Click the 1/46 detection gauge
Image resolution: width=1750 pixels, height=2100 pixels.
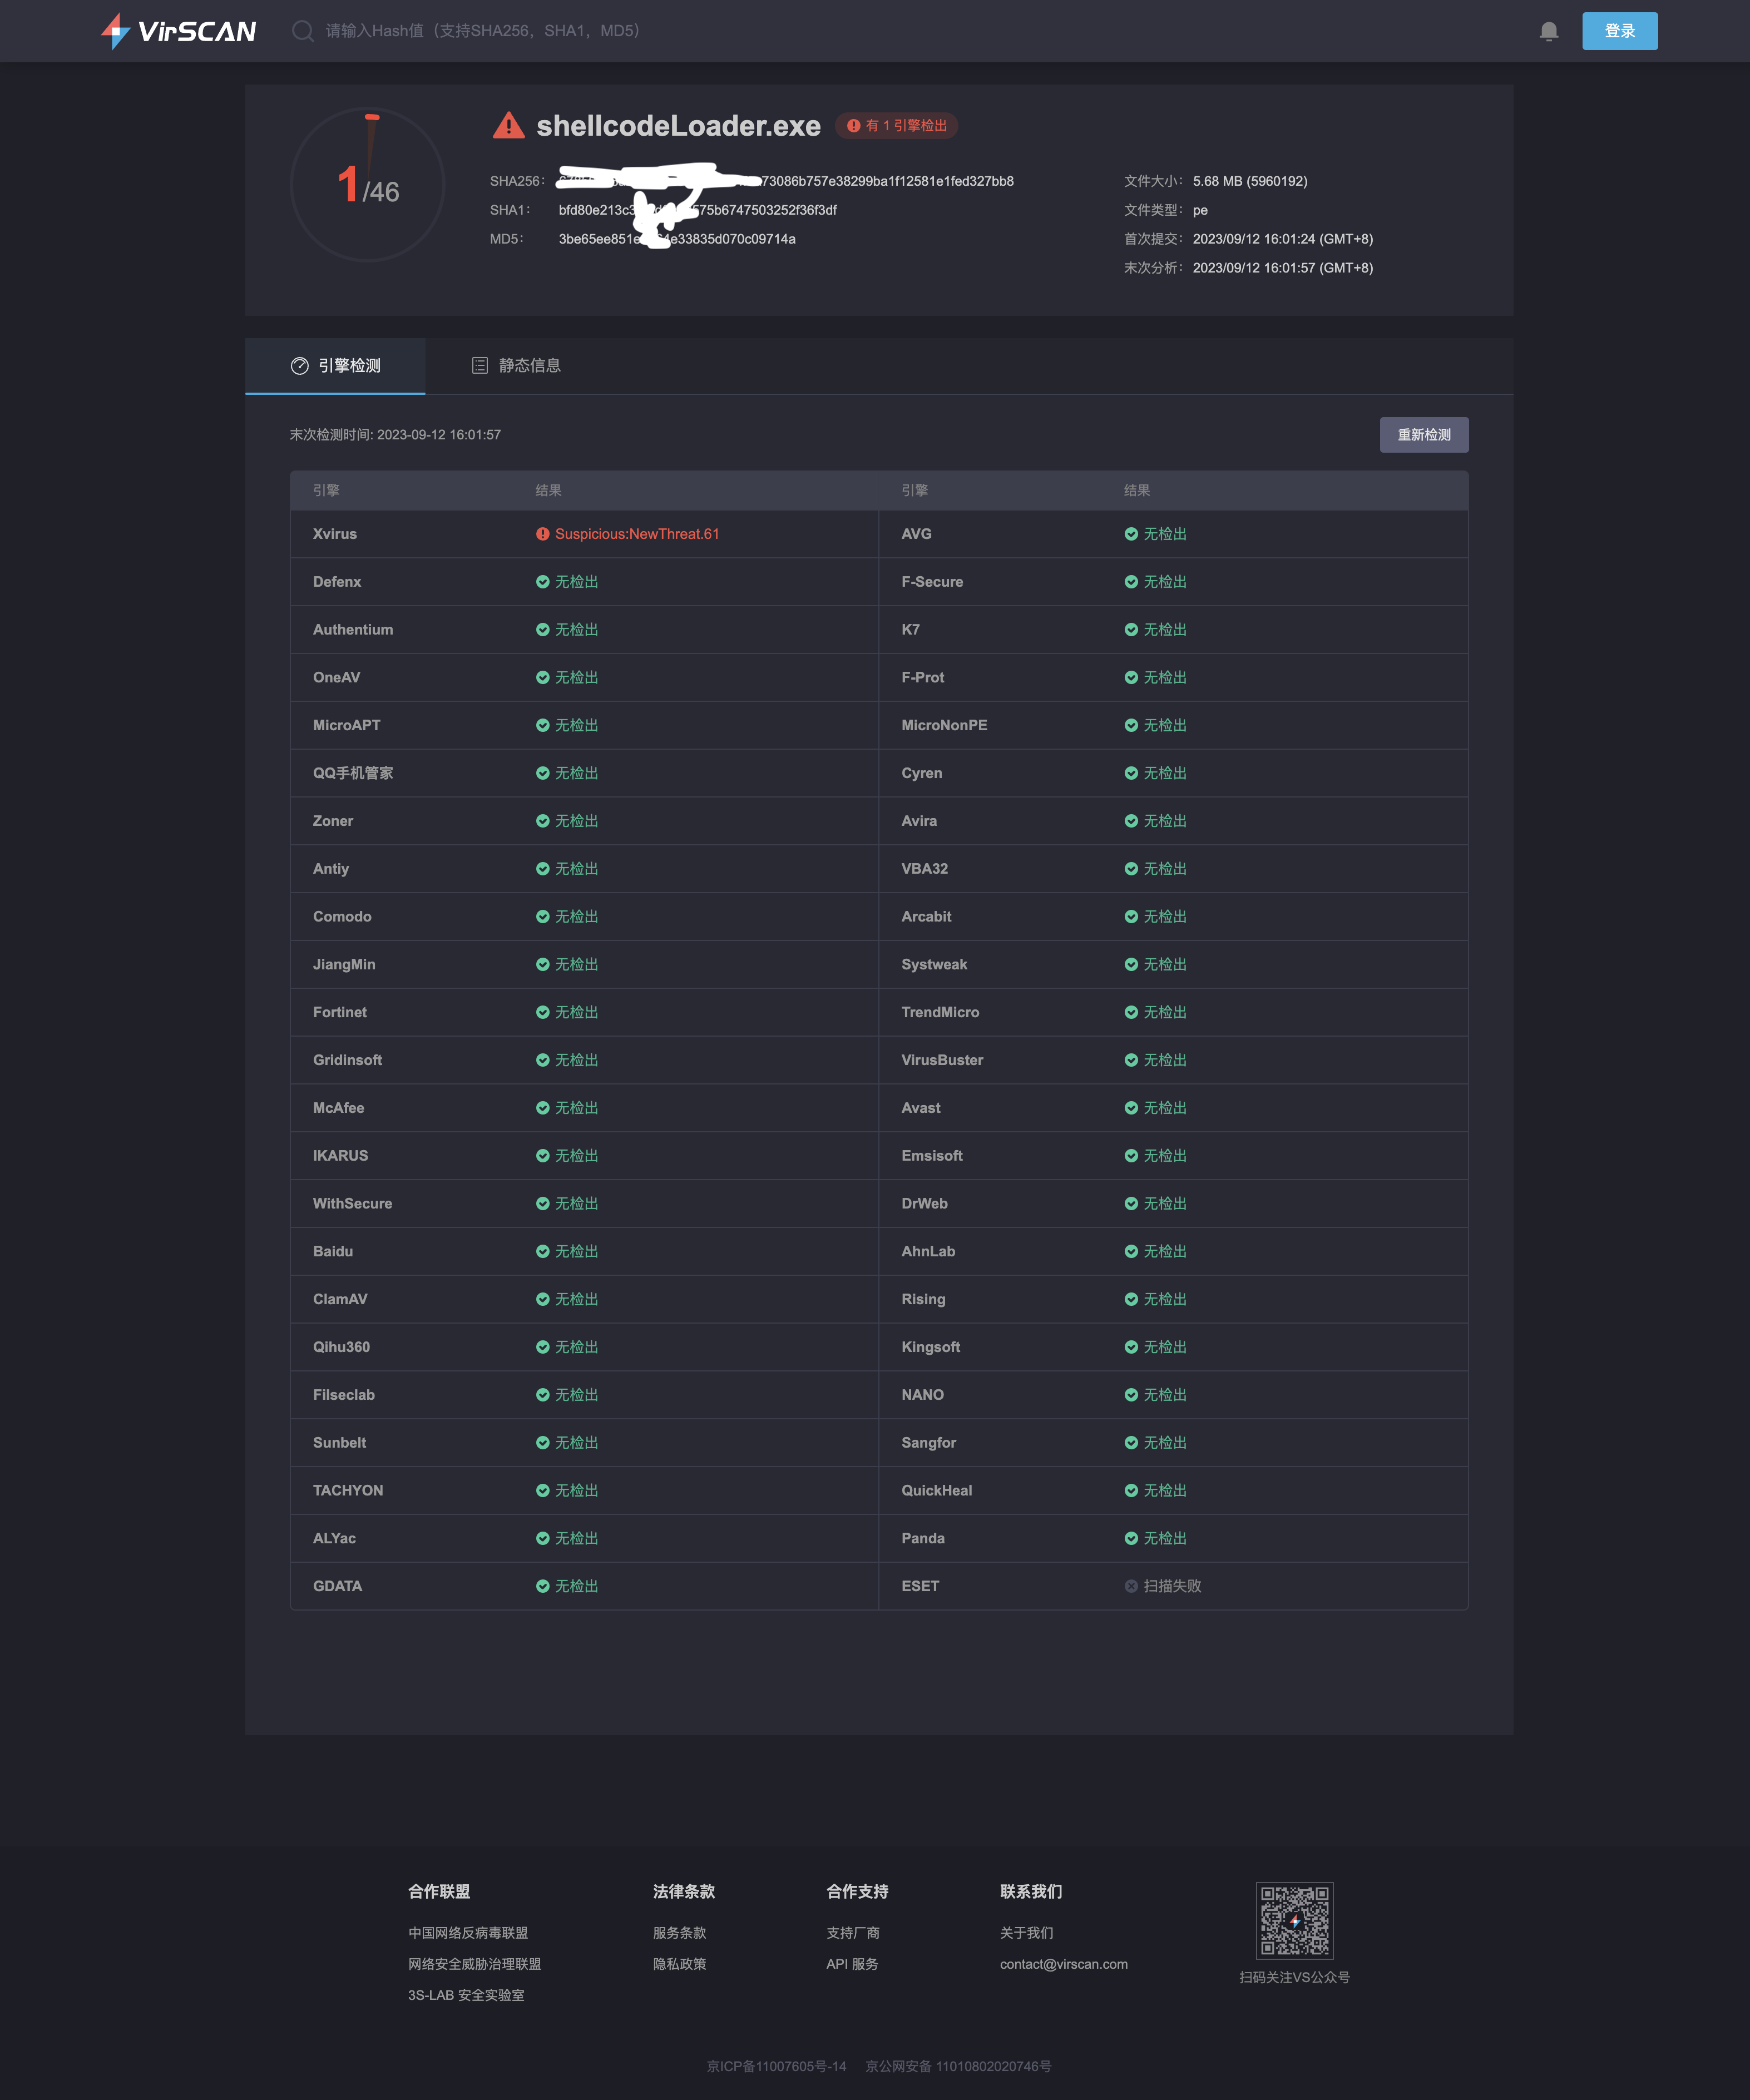click(367, 185)
